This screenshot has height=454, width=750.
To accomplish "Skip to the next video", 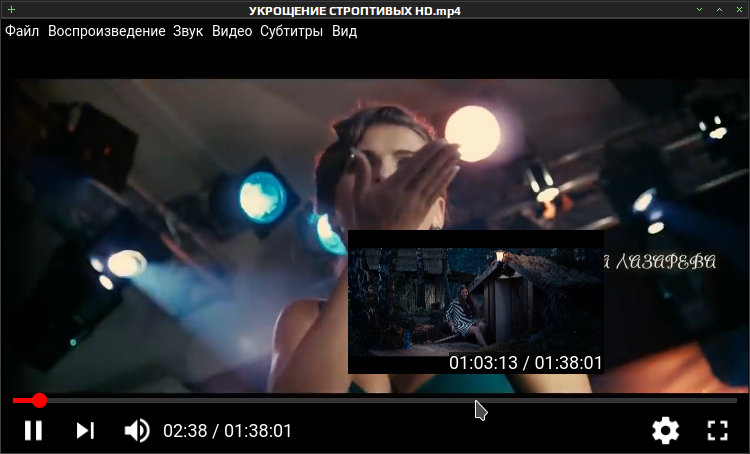I will 85,431.
